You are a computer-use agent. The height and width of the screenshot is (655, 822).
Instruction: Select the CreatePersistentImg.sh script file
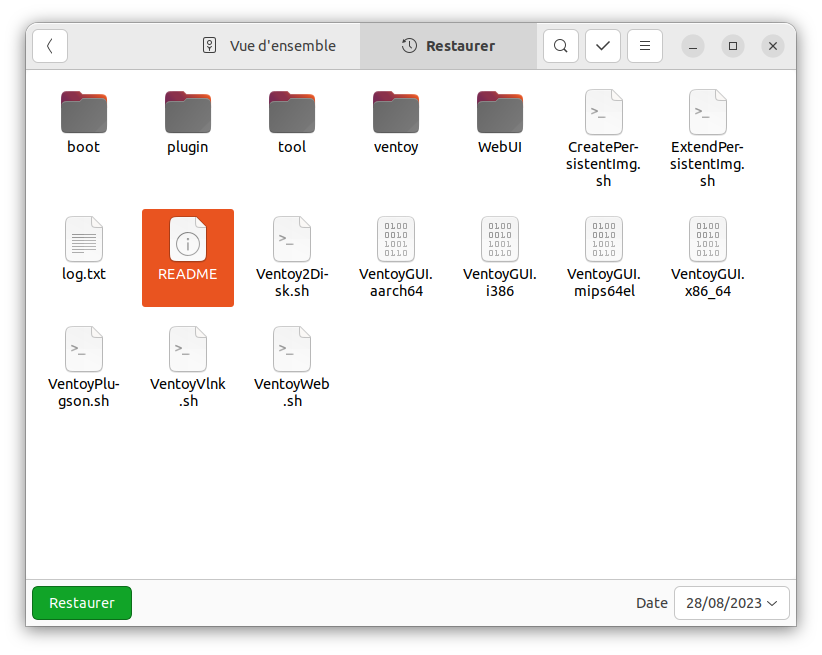[x=603, y=139]
